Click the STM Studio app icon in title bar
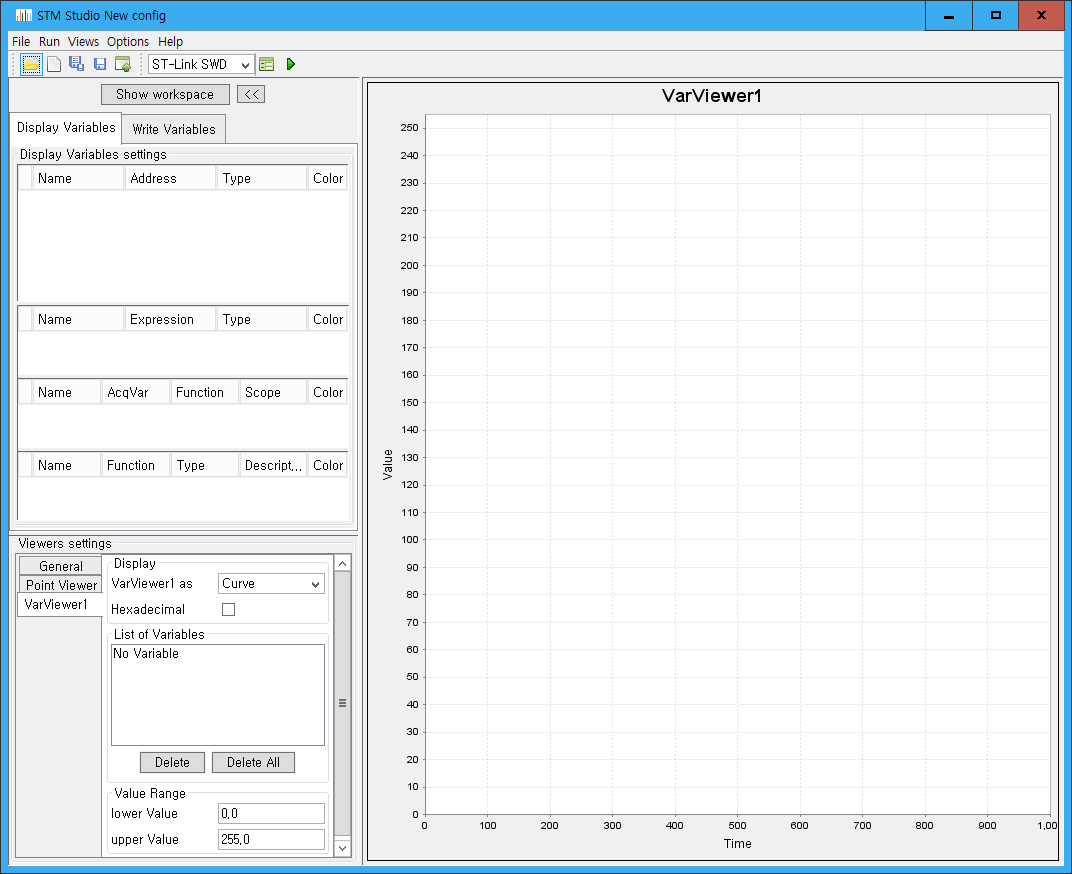1072x874 pixels. (x=24, y=15)
